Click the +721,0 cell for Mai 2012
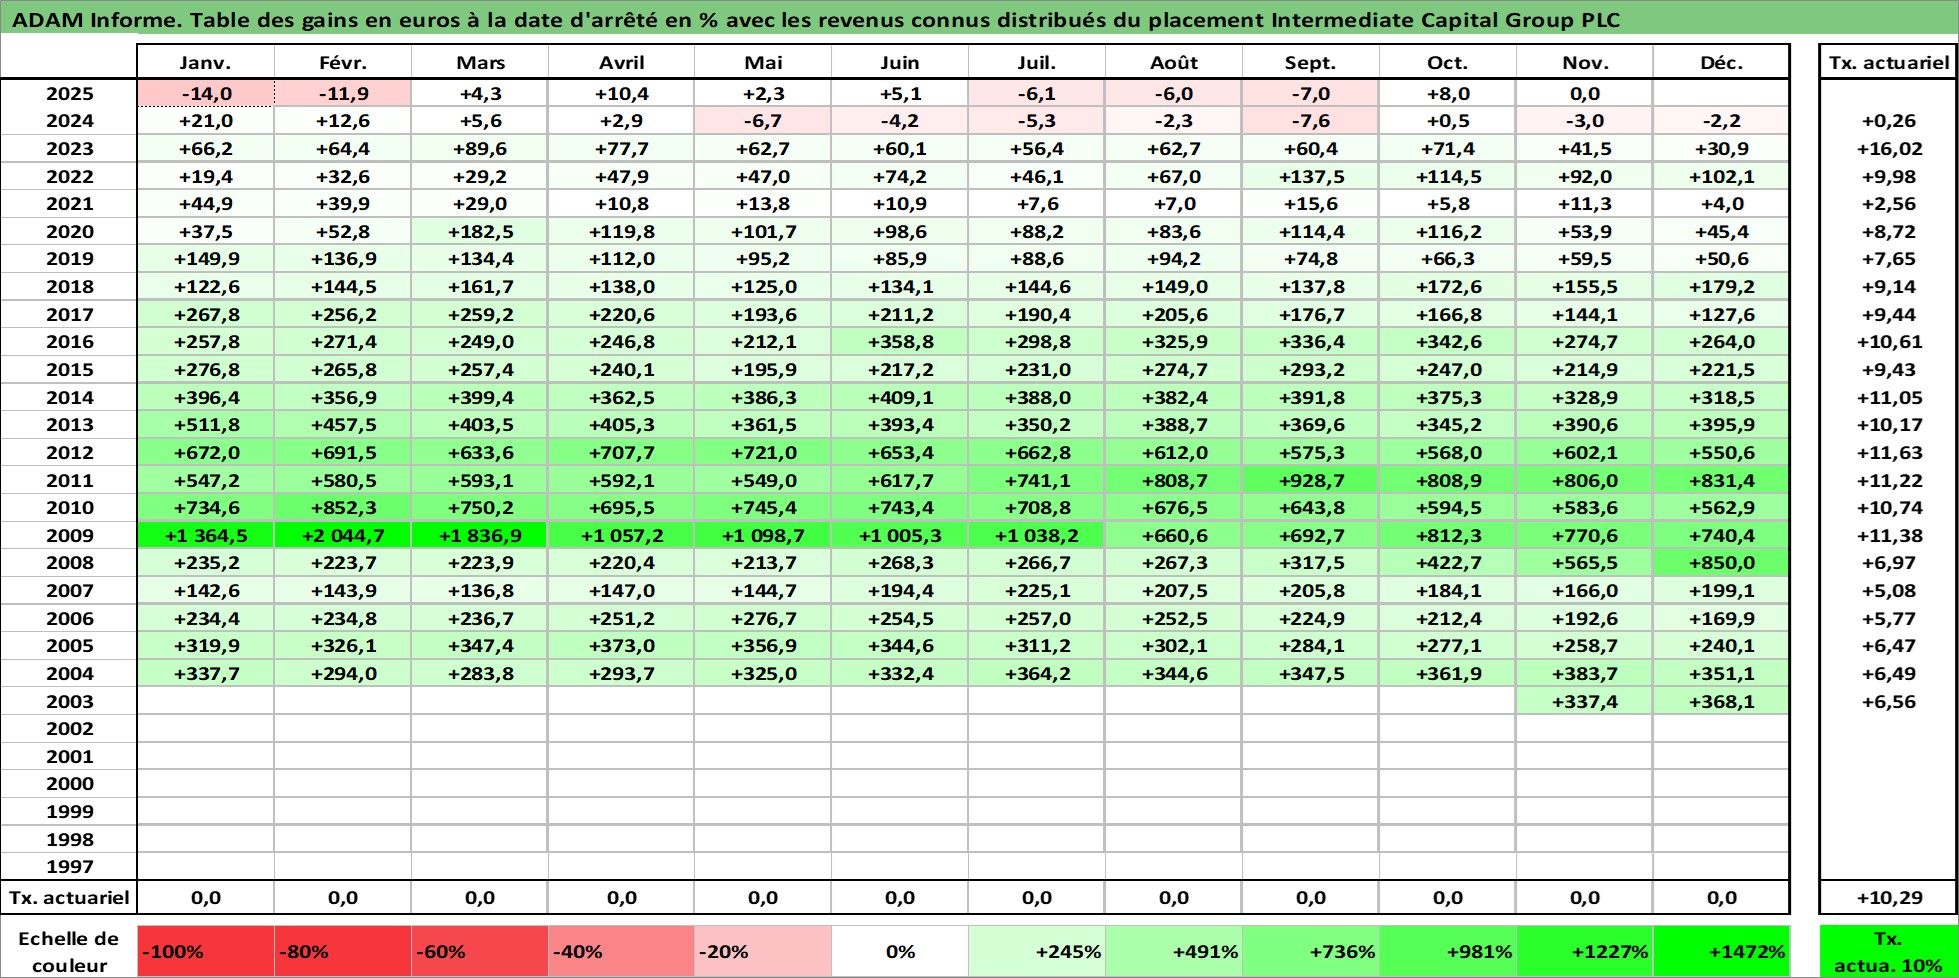 coord(763,452)
